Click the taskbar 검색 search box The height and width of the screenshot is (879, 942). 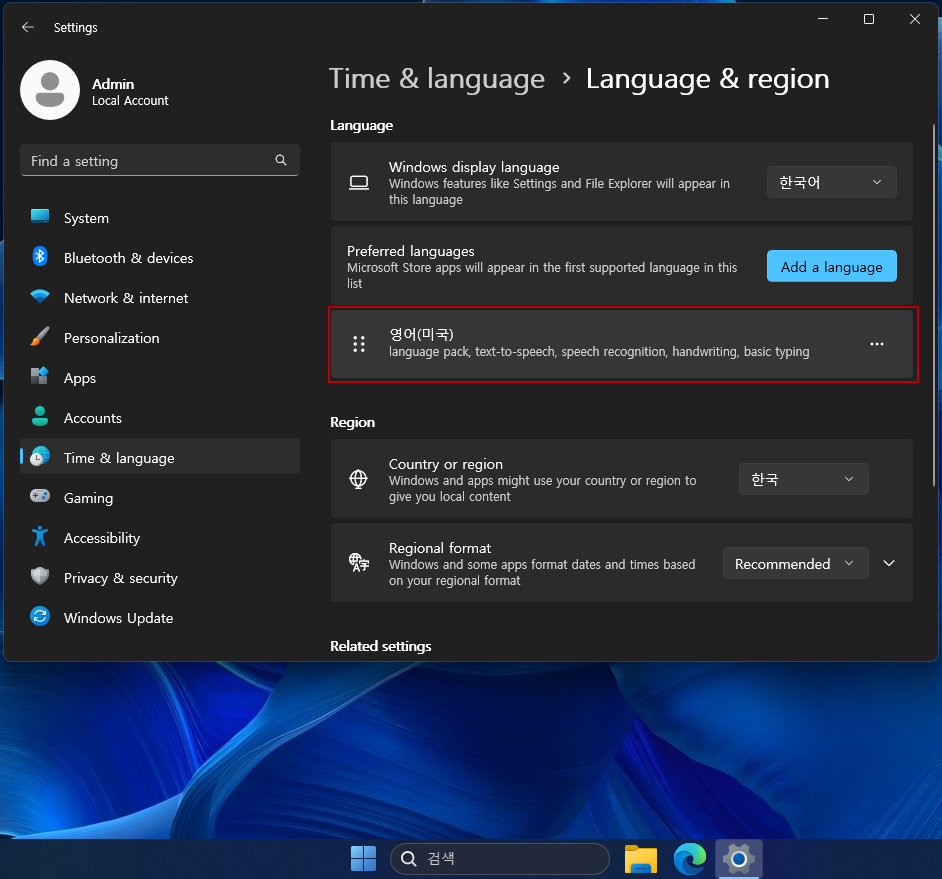pos(500,859)
